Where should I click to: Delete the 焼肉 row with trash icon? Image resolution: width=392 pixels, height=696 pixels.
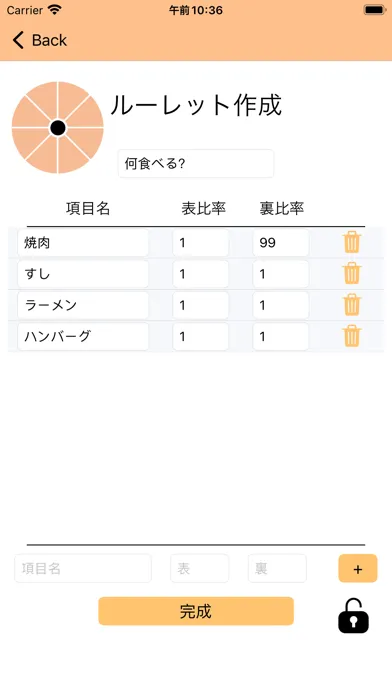coord(352,242)
